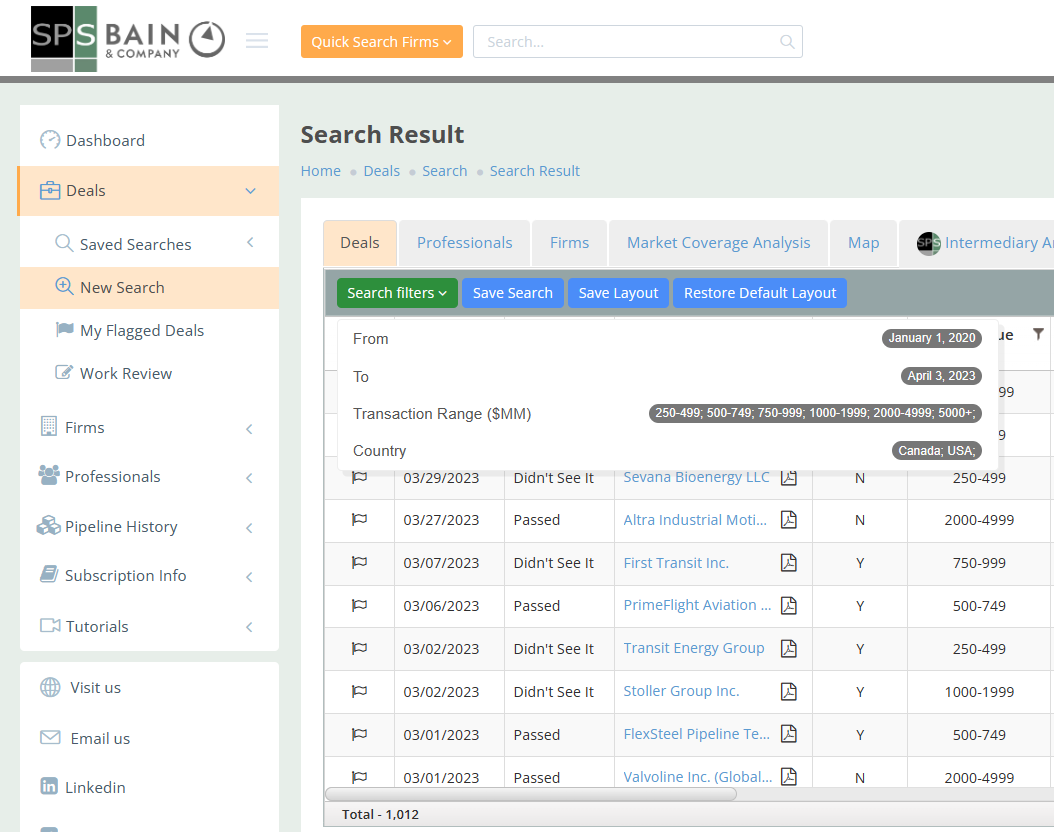Click the horizontal scrollbar under the table
1054x832 pixels.
click(x=531, y=794)
